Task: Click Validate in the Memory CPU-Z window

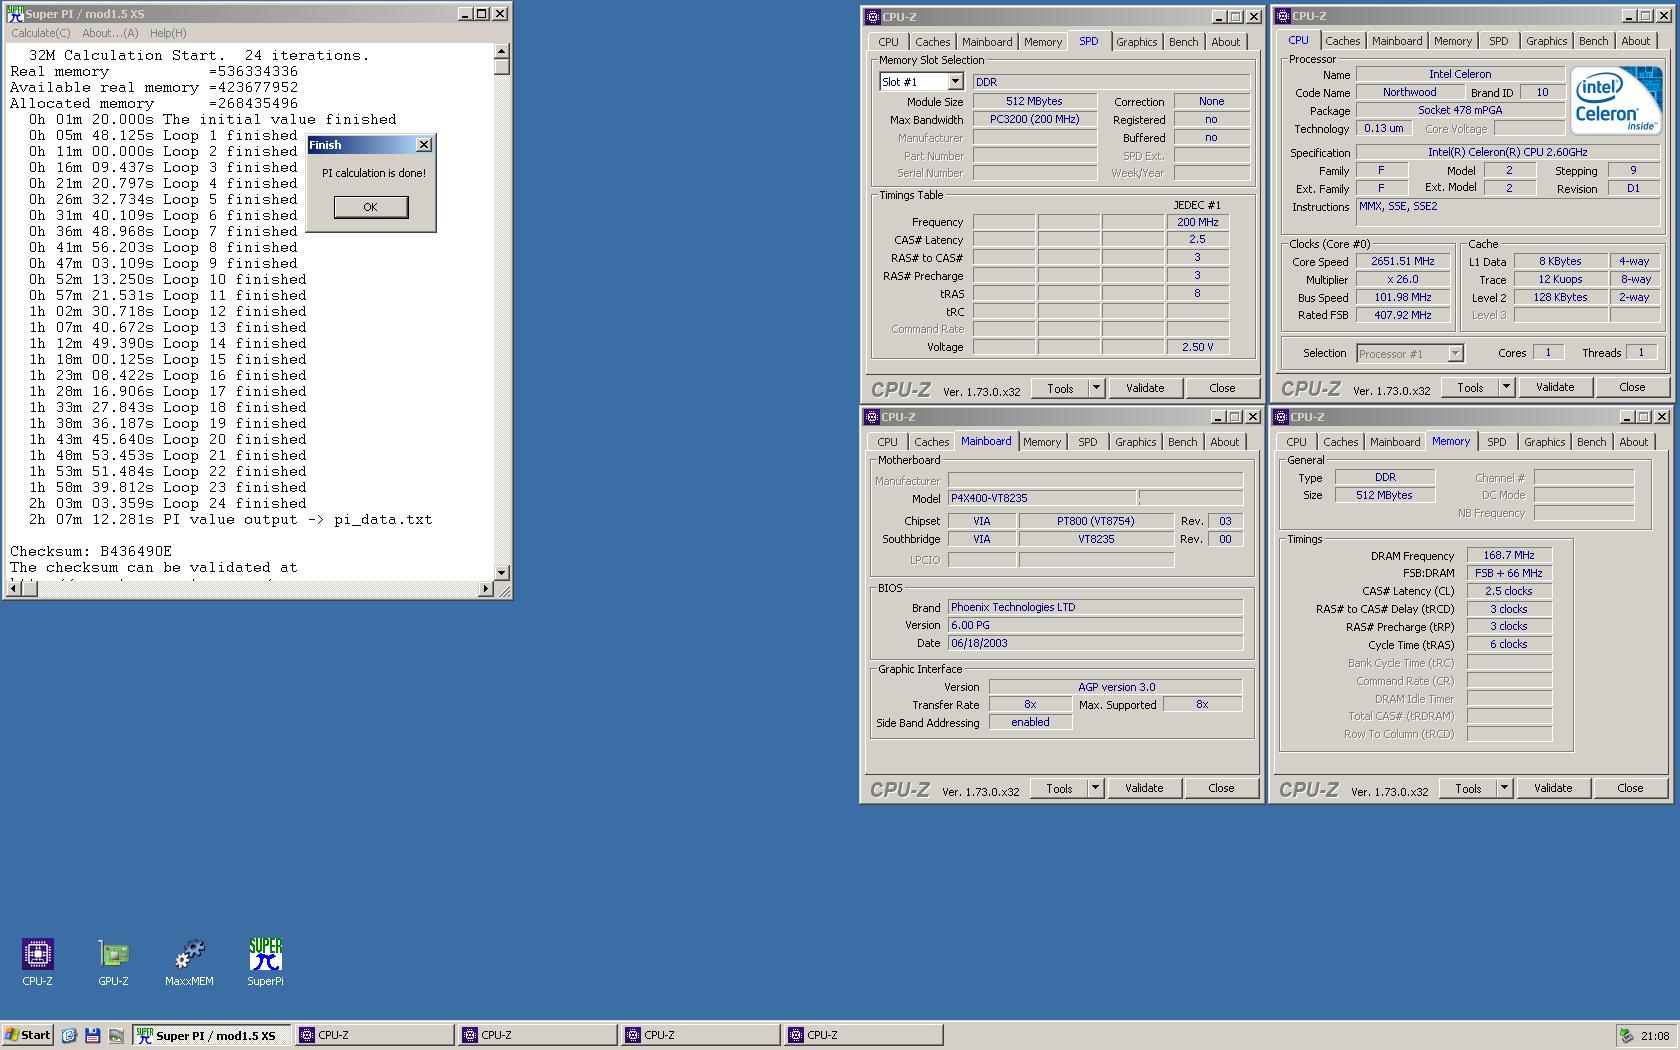Action: 1553,788
